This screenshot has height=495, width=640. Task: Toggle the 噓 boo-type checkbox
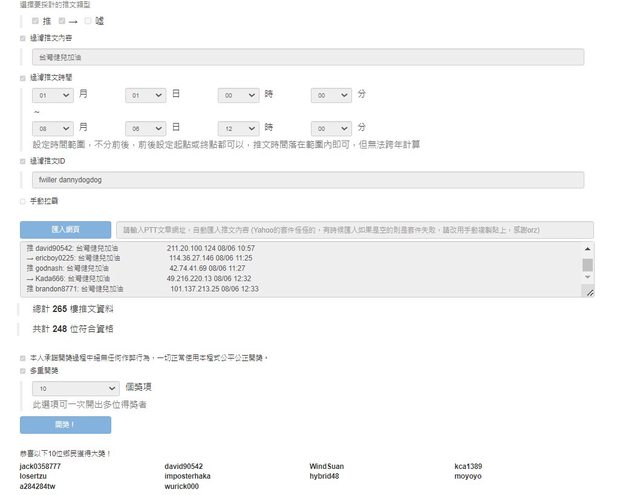pyautogui.click(x=88, y=20)
